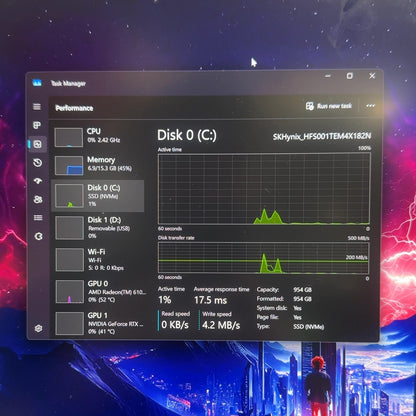416x416 pixels.
Task: Click the Disk 0 (C:) heading
Action: [187, 135]
